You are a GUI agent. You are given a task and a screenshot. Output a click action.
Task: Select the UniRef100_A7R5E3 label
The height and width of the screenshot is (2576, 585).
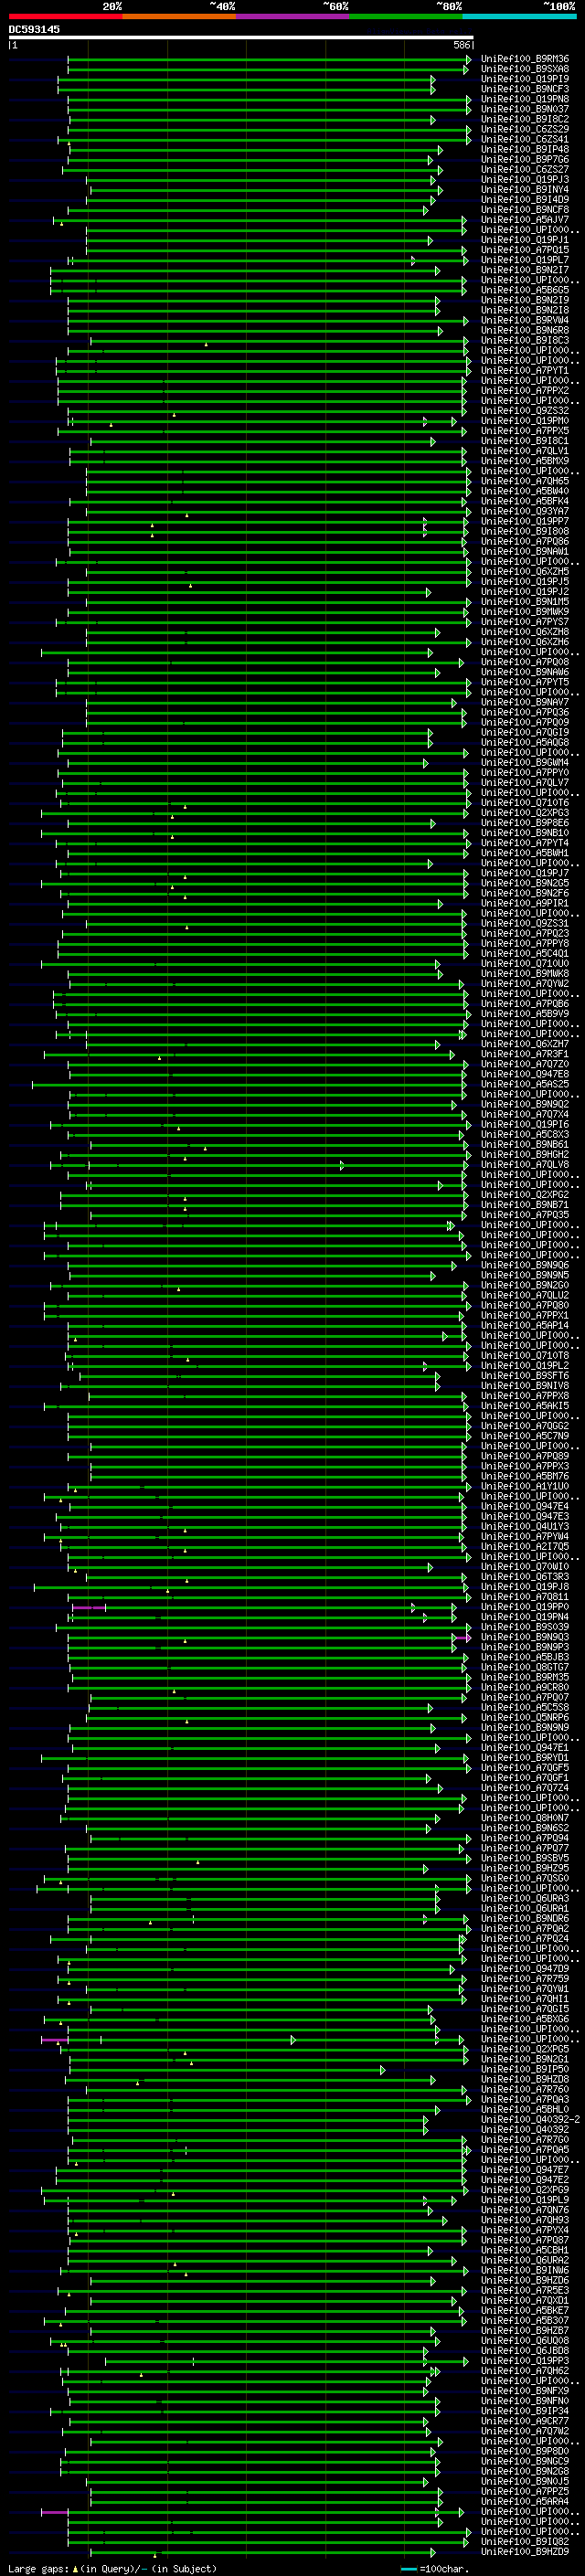point(525,2290)
